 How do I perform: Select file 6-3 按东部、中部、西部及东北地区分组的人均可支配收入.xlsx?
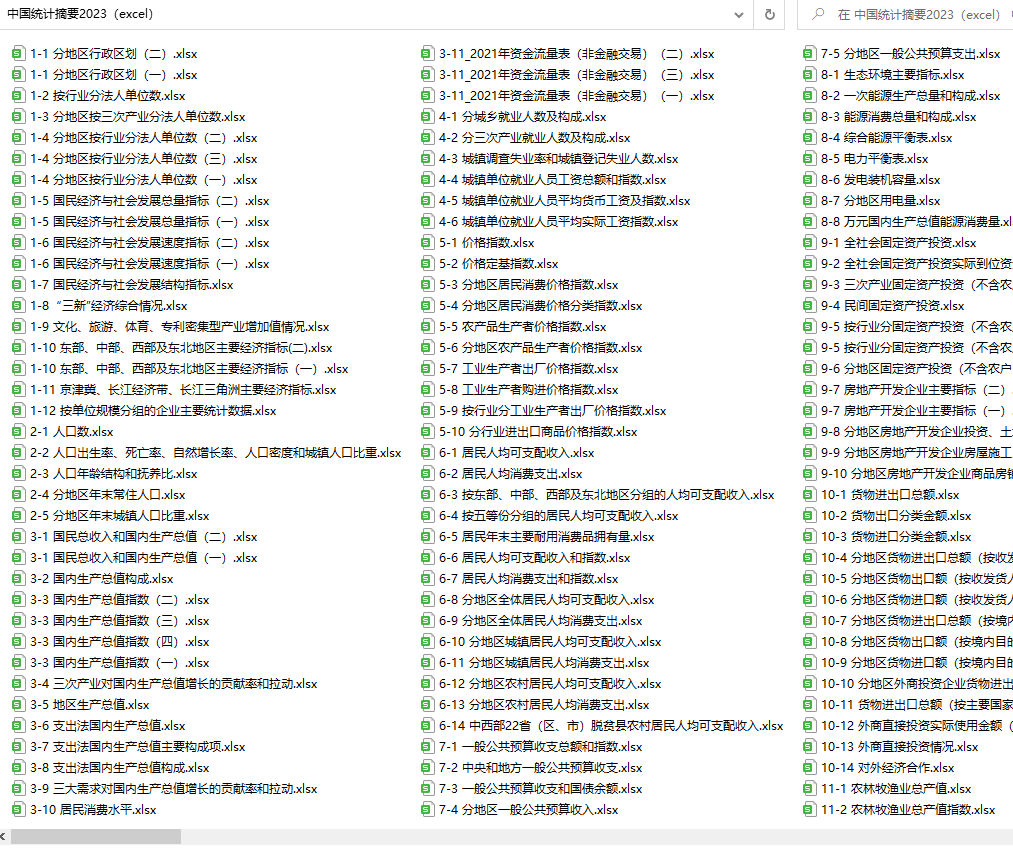tap(598, 495)
